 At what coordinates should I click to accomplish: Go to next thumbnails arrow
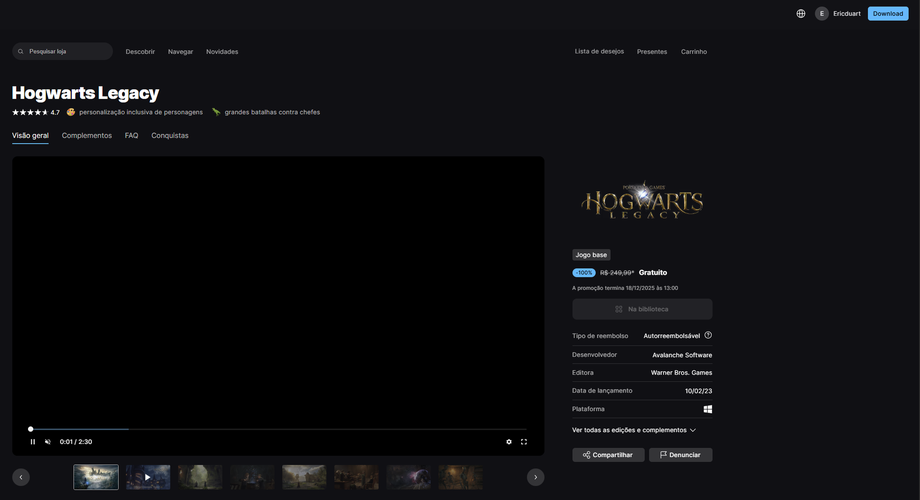(x=535, y=477)
